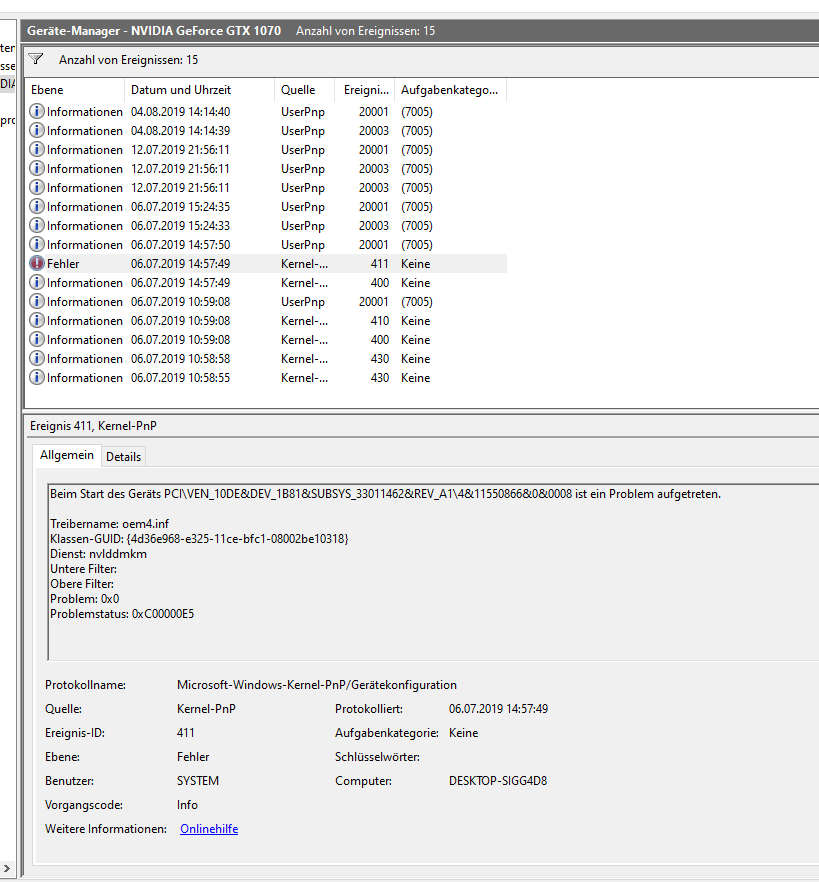
Task: Click info icon of the 04.08.2019 14:14:39 row
Action: tap(37, 130)
